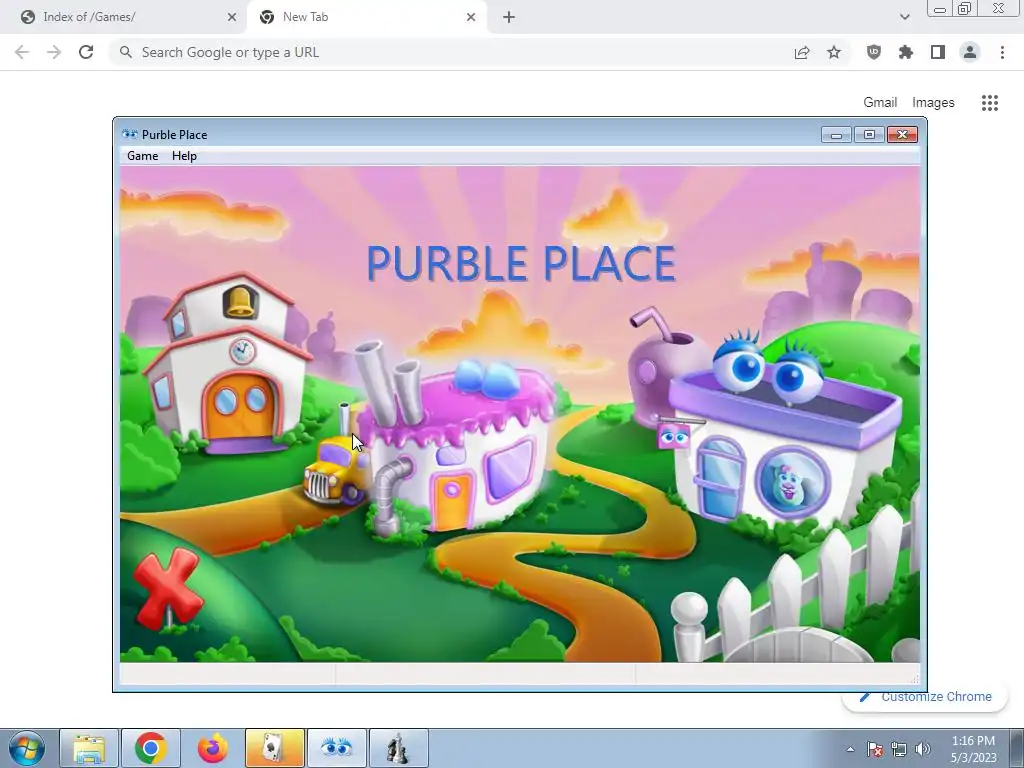Viewport: 1024px width, 768px height.
Task: Open Windows Explorer from the taskbar
Action: click(89, 748)
